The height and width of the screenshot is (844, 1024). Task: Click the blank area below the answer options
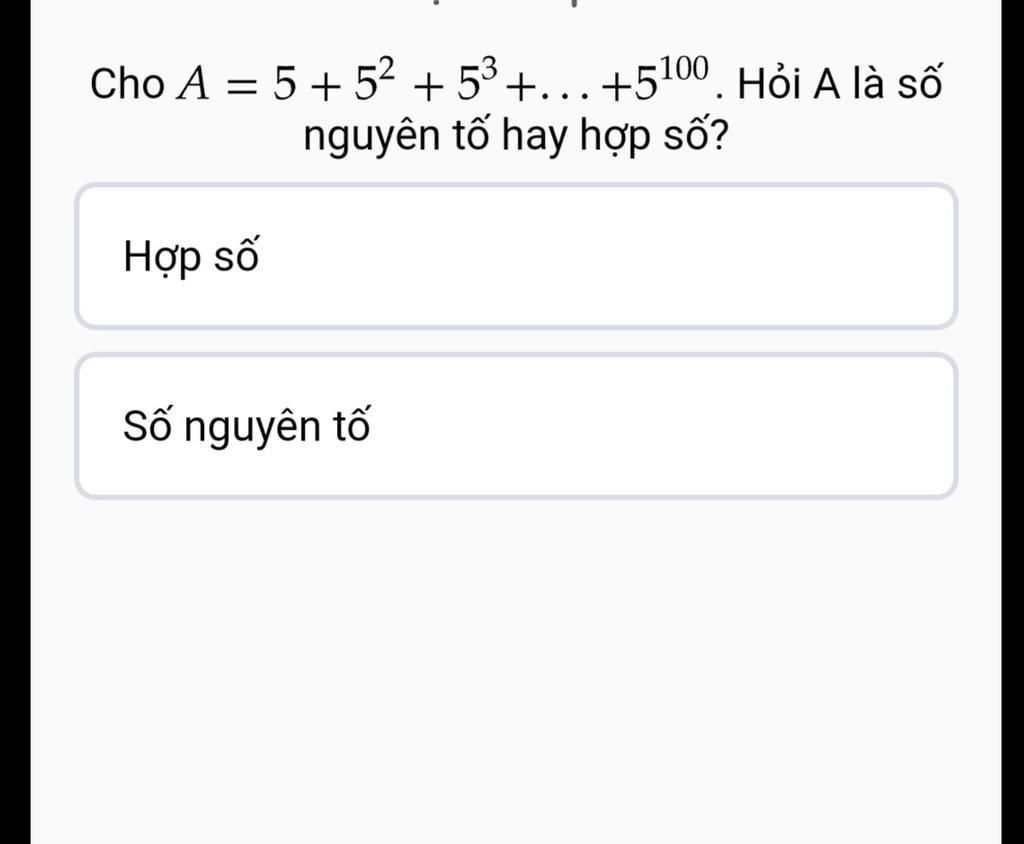click(x=516, y=666)
